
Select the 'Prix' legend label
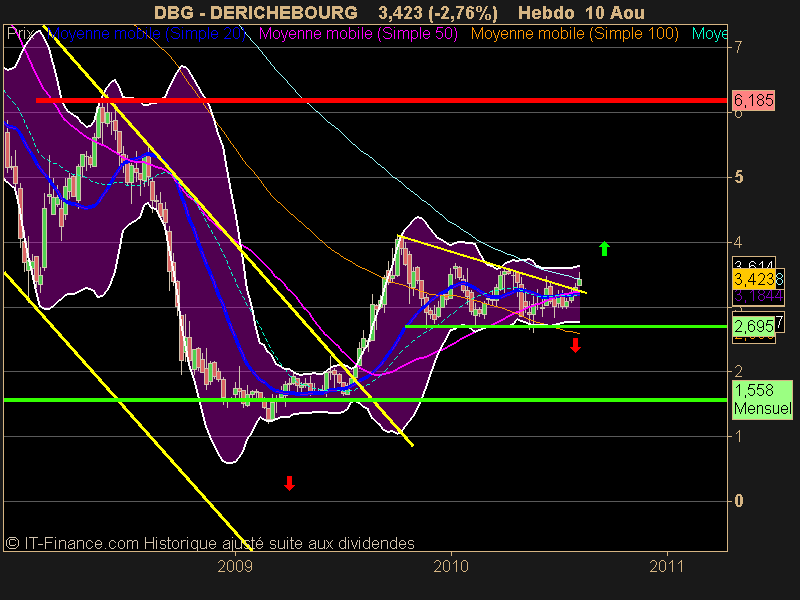point(21,34)
